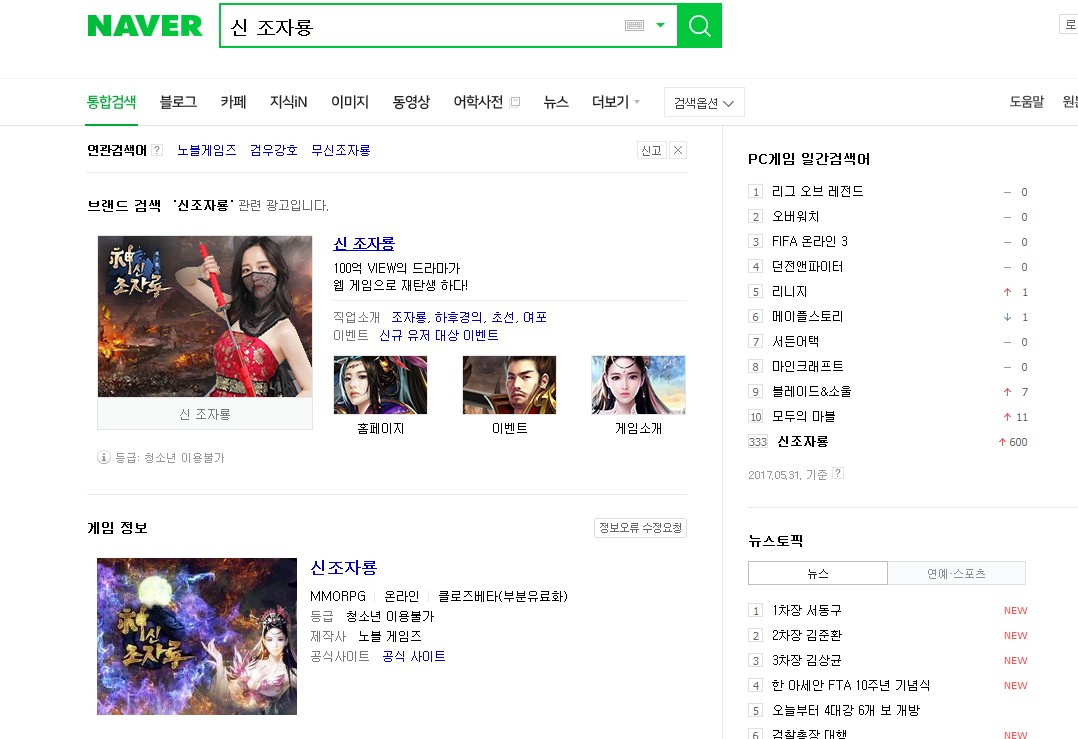Open the 노블게임즈 related search link

pos(207,150)
